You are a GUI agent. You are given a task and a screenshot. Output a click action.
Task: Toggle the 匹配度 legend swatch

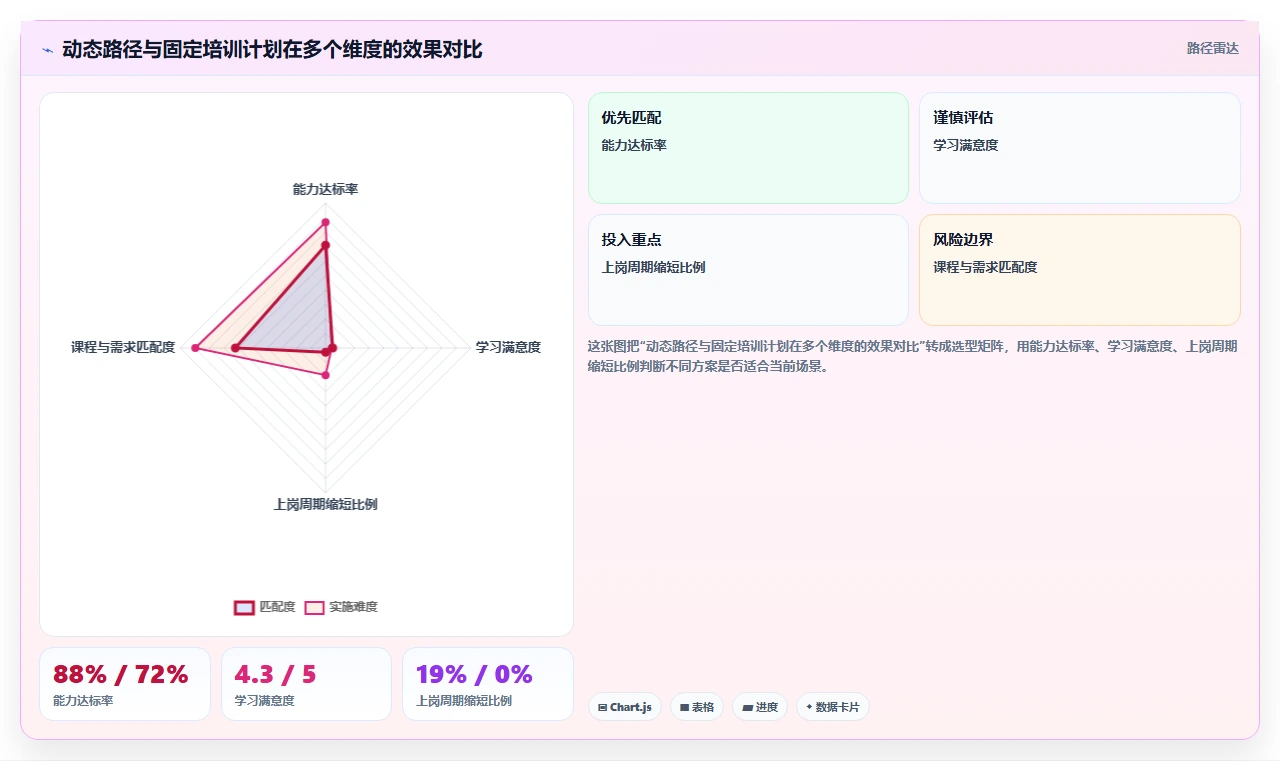[x=244, y=607]
